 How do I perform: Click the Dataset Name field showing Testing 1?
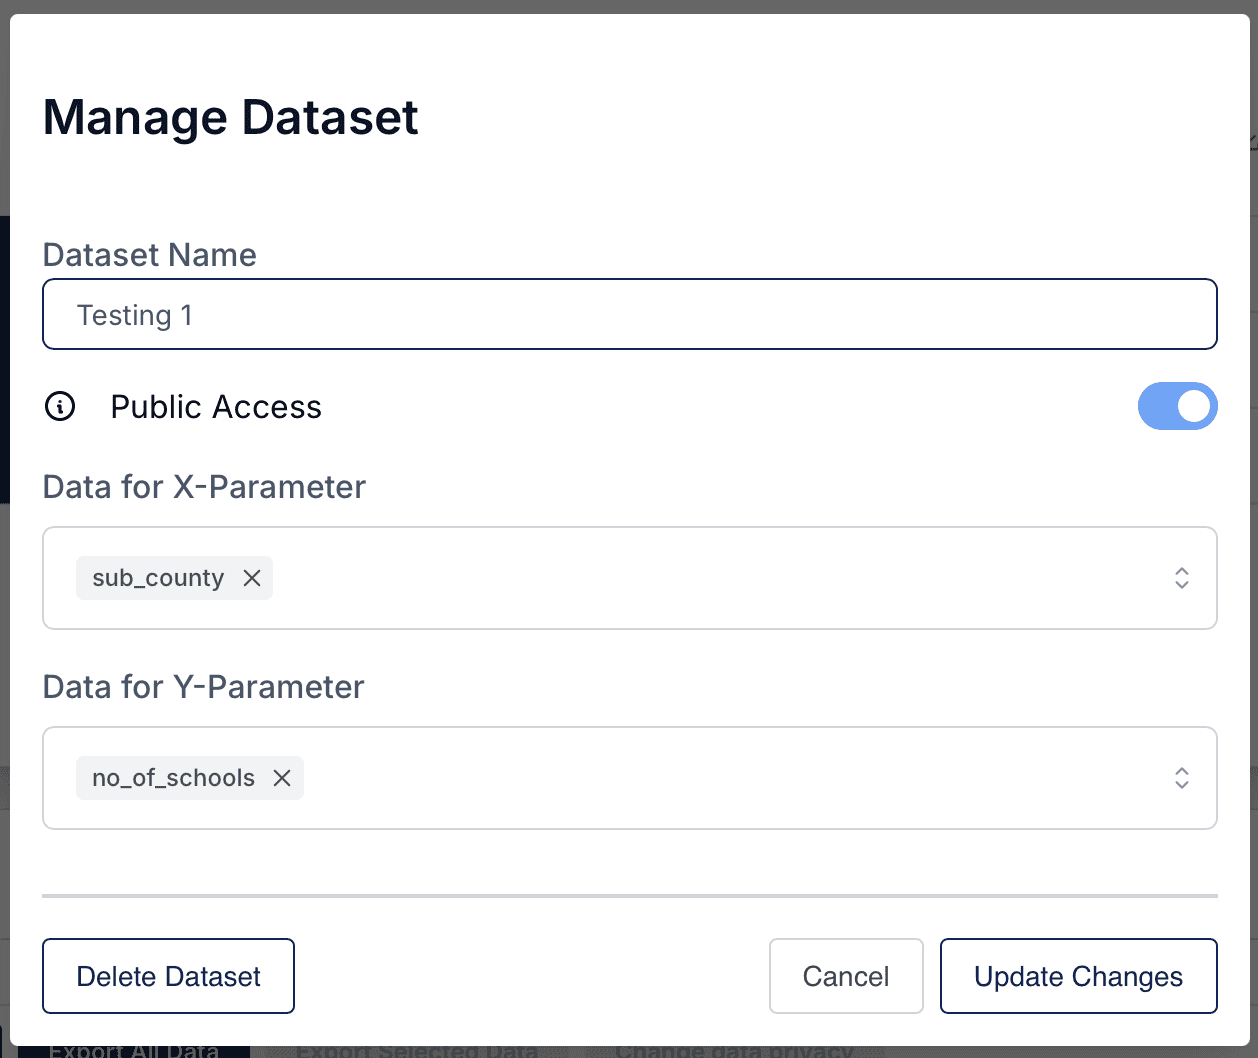[x=629, y=314]
